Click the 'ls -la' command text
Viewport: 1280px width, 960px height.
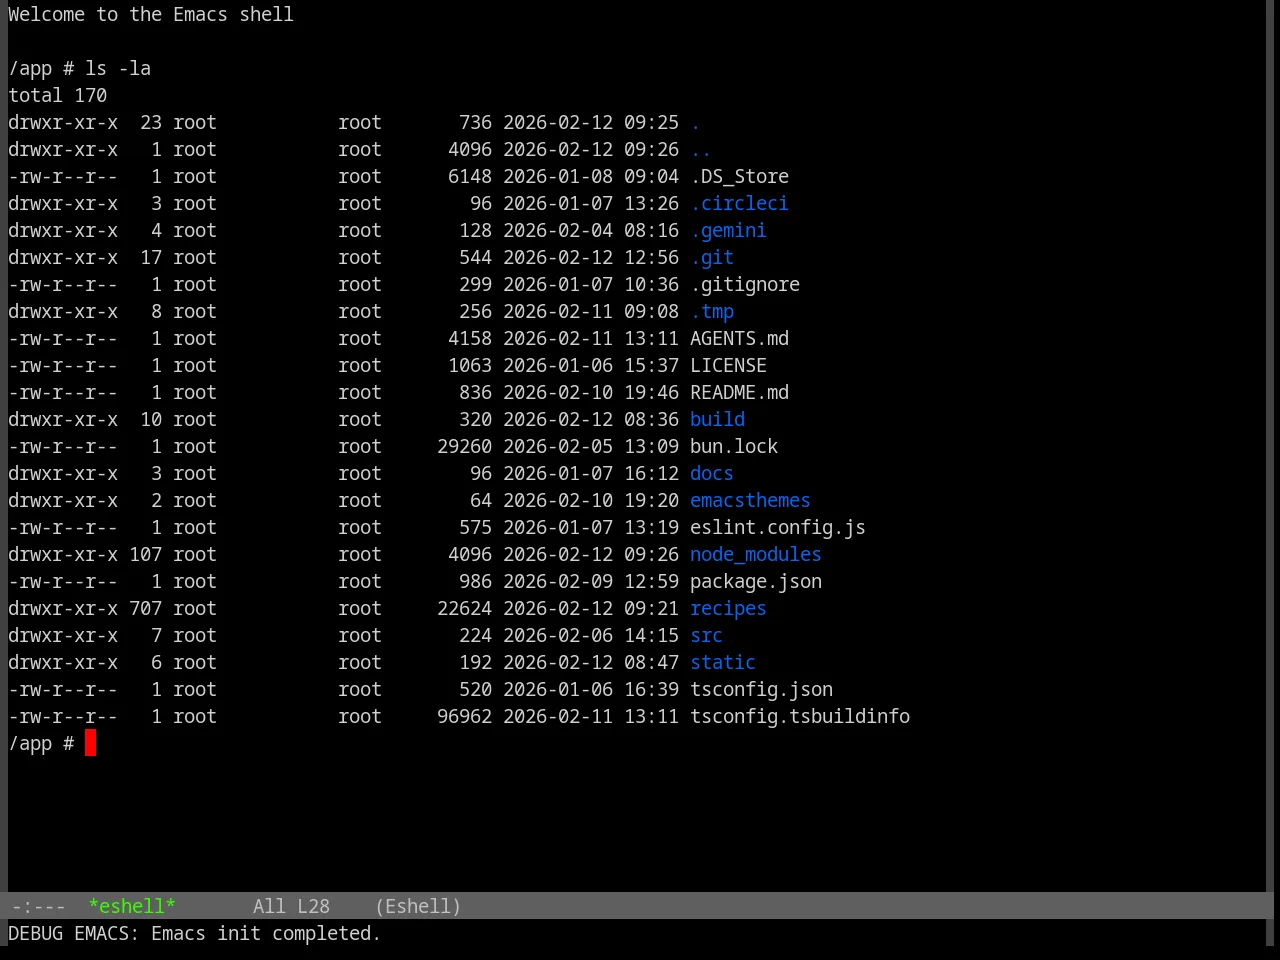pyautogui.click(x=118, y=68)
